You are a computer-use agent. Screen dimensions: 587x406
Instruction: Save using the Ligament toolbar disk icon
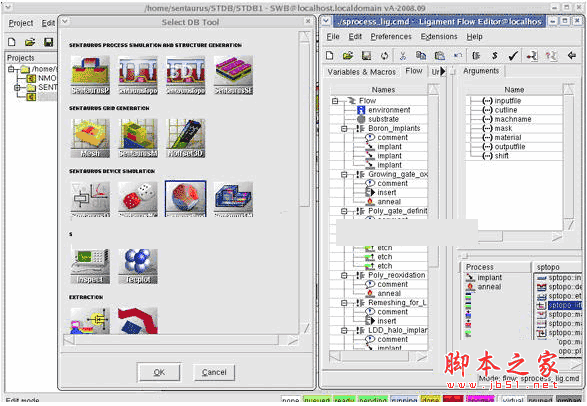[366, 56]
